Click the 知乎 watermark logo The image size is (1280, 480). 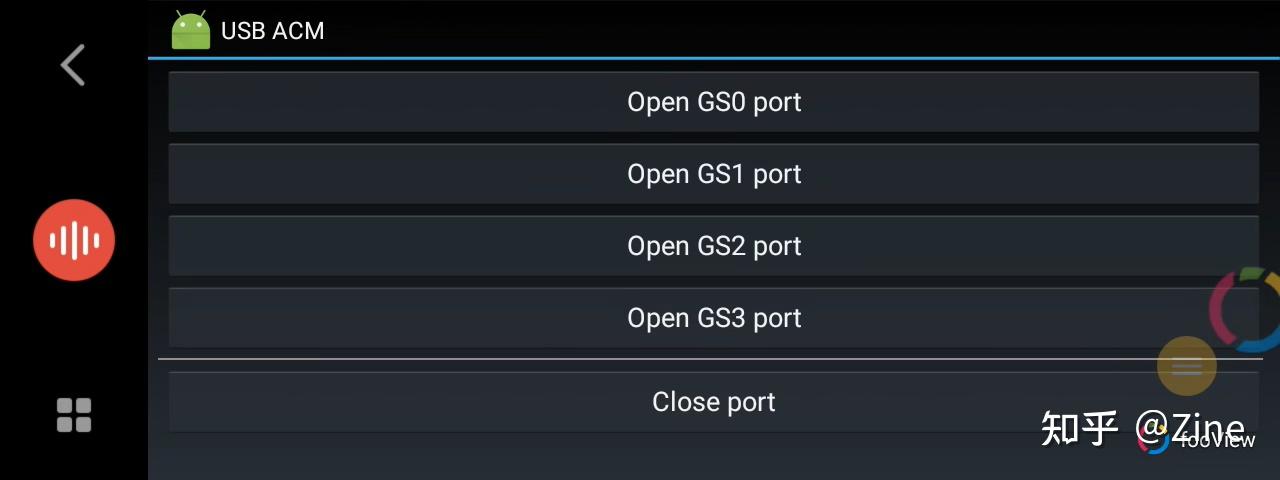[1079, 428]
